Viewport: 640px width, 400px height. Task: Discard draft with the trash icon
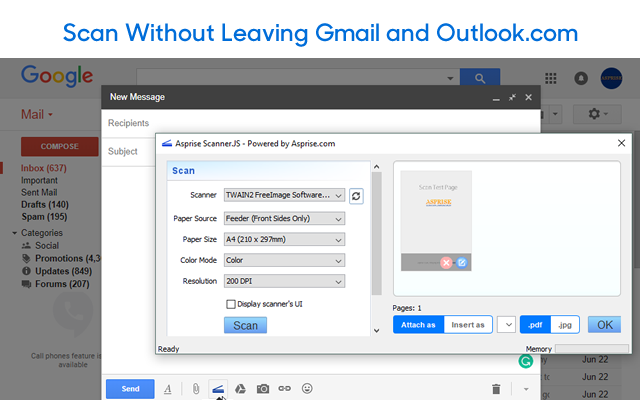[x=496, y=389]
